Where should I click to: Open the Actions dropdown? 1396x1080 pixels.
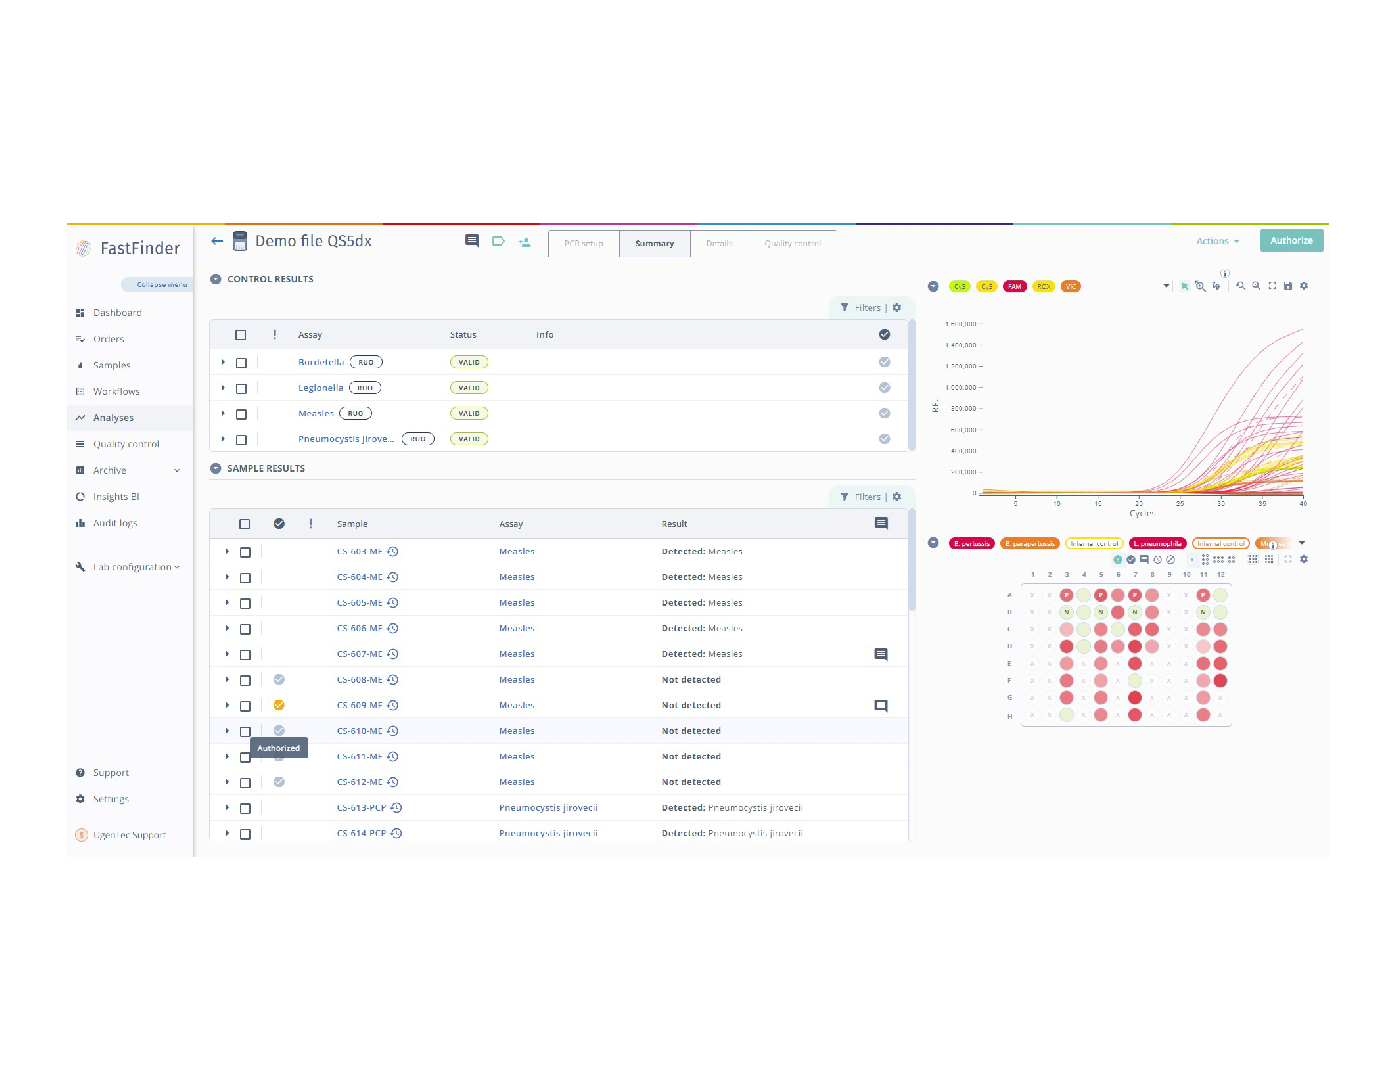[x=1218, y=241]
